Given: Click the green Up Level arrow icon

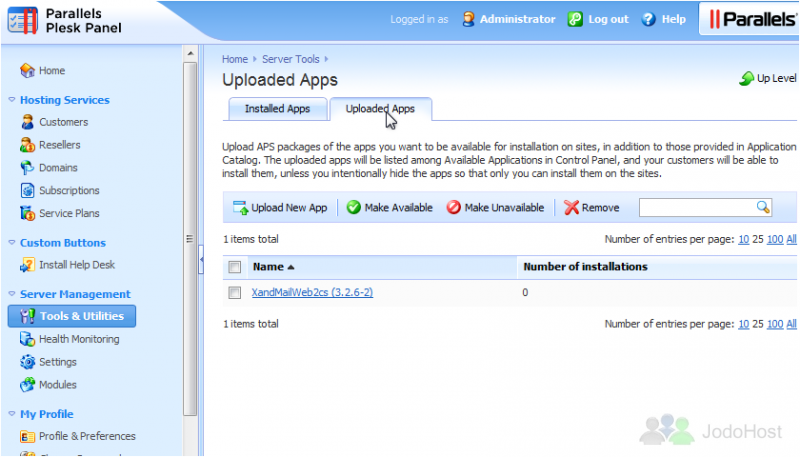Looking at the screenshot, I should (x=746, y=79).
